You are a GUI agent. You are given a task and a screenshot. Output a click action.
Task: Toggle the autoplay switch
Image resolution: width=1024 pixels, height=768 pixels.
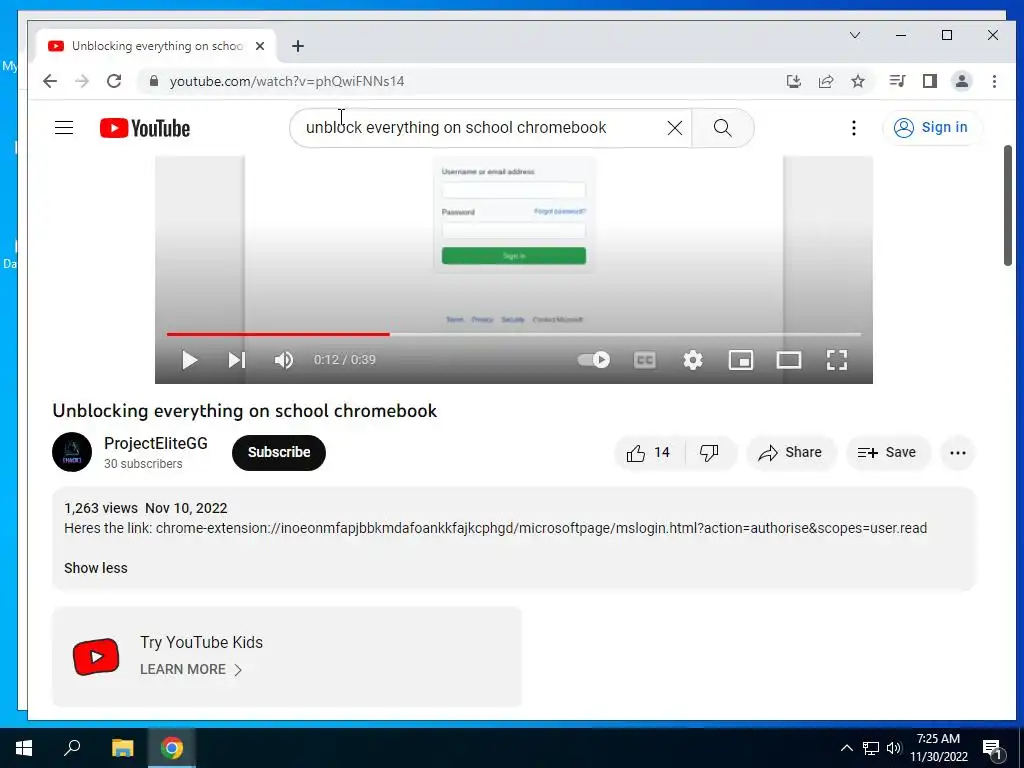point(594,360)
